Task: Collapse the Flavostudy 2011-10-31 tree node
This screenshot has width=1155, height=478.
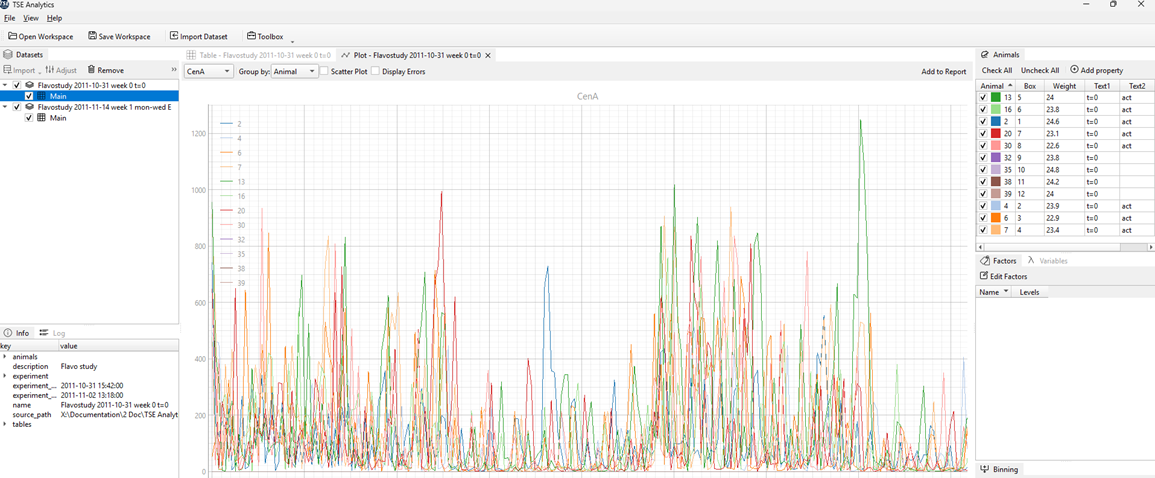Action: 6,85
